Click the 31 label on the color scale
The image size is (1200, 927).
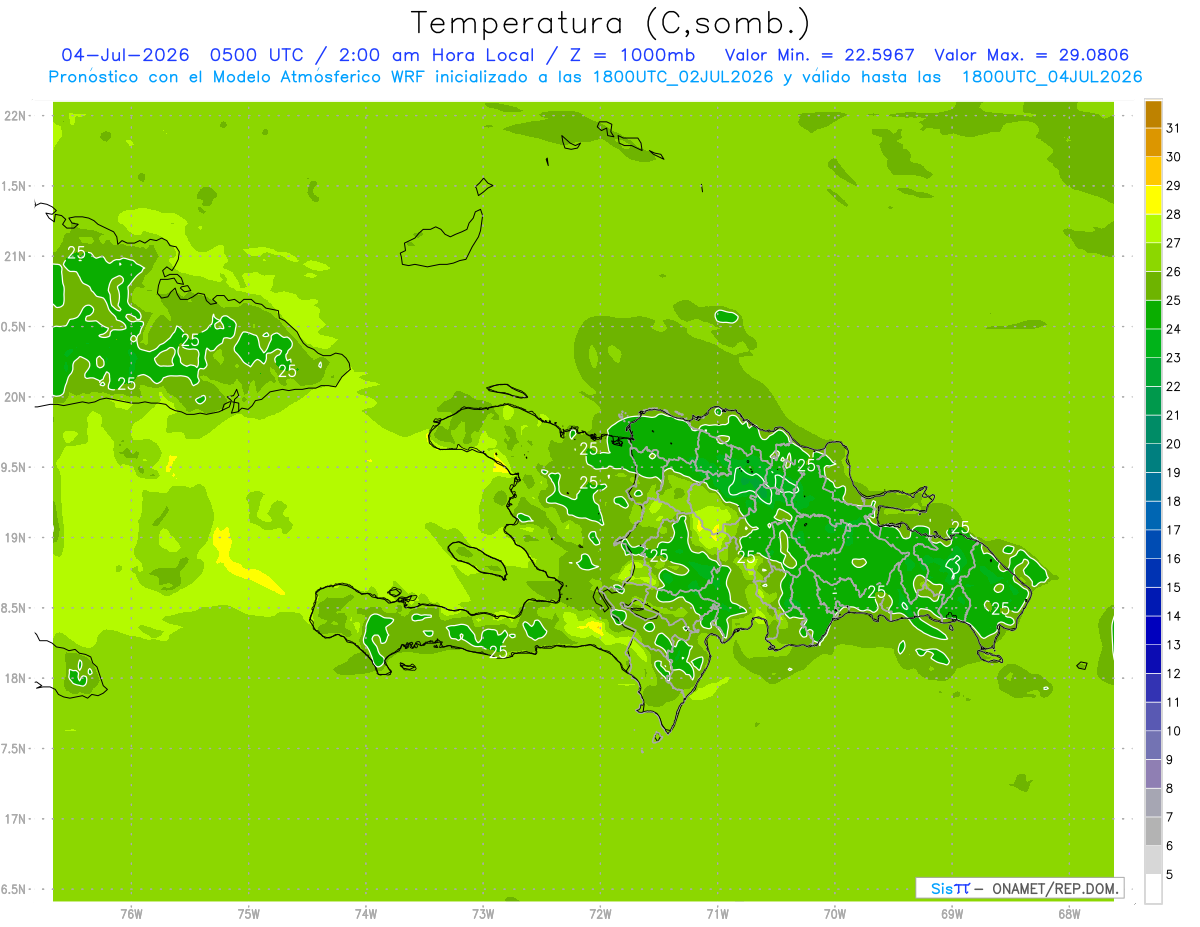1174,128
